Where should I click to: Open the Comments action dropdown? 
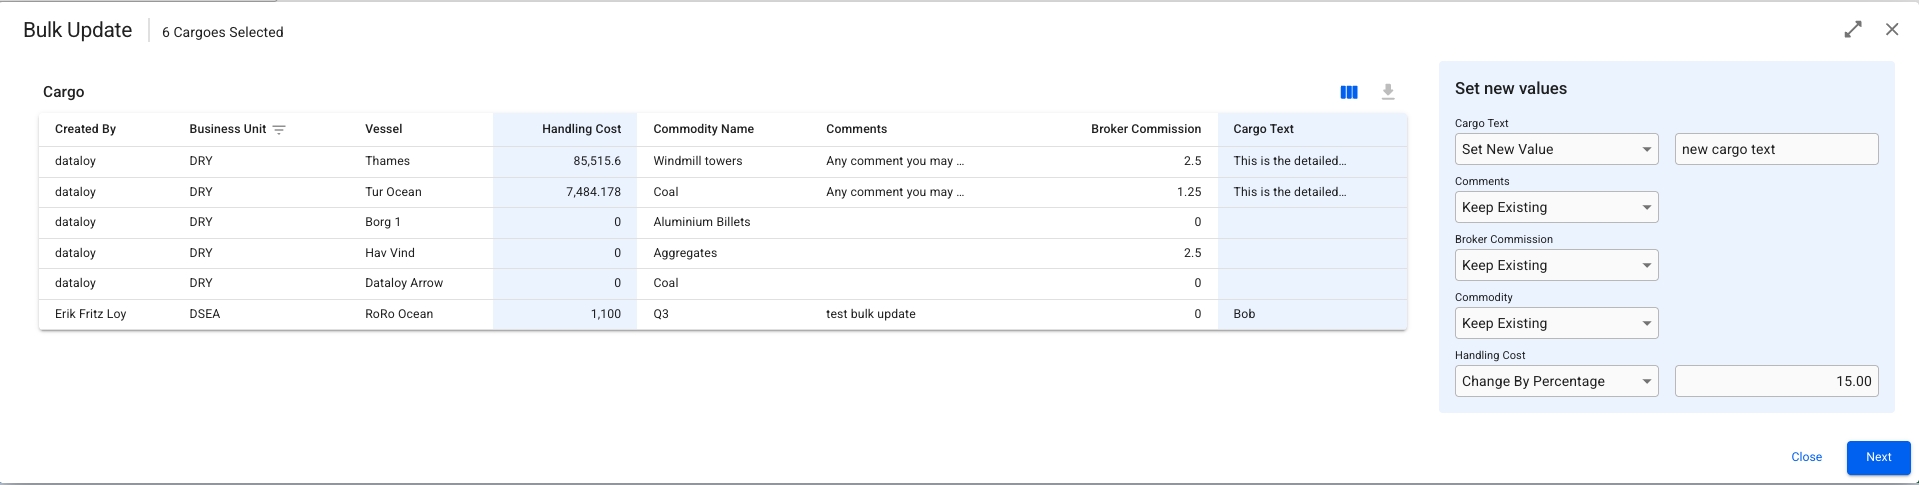point(1556,207)
